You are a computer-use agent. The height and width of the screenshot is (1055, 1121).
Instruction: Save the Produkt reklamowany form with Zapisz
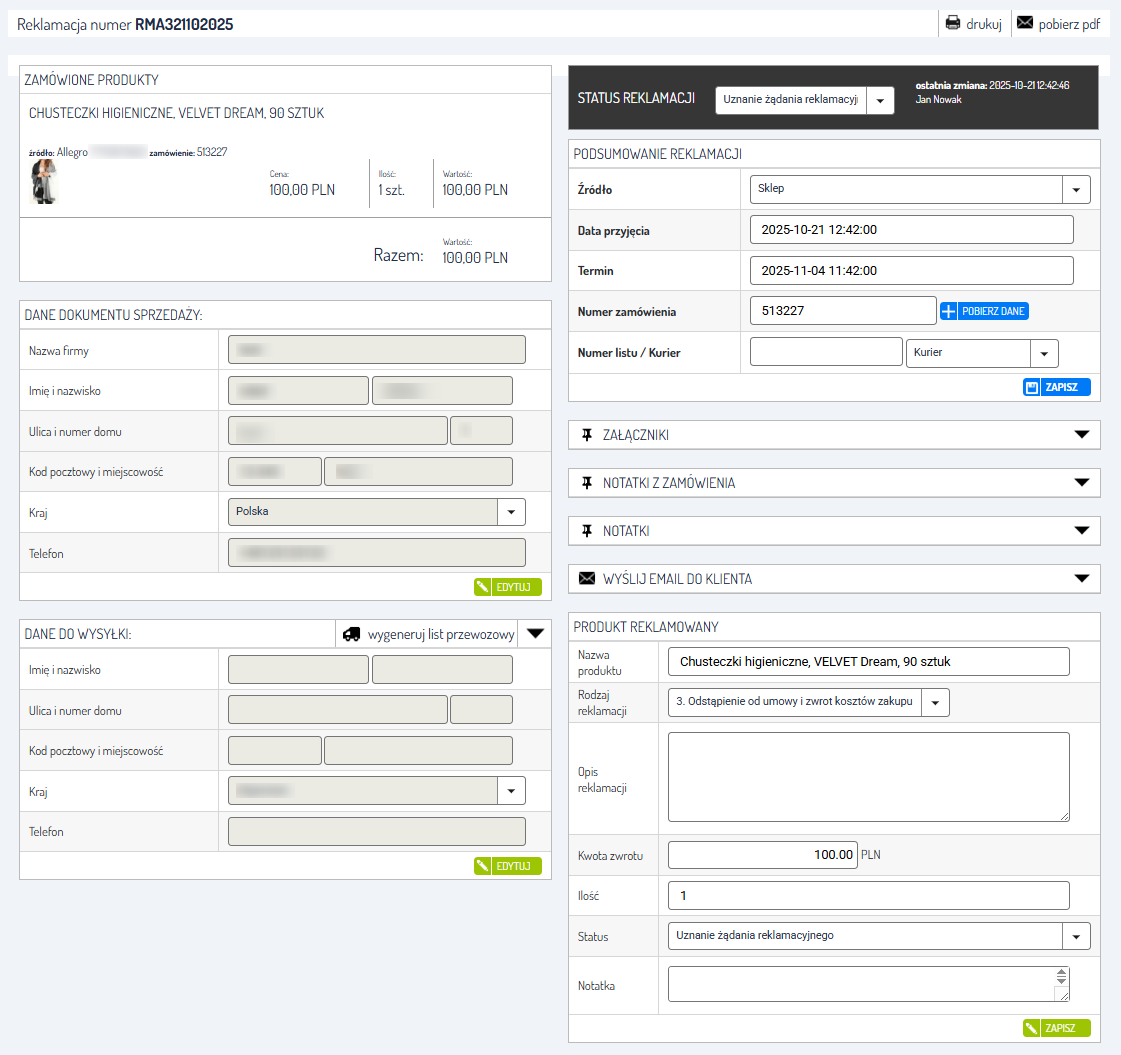[x=1056, y=1028]
